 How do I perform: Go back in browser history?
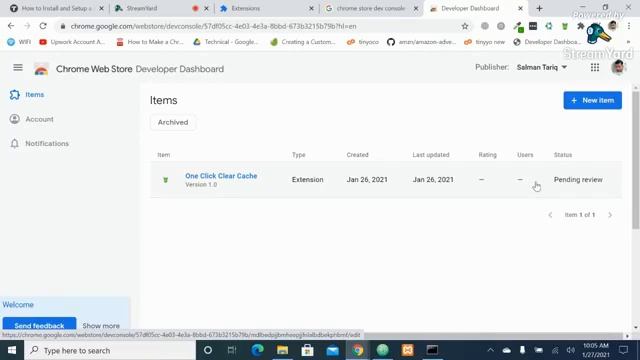coord(11,26)
